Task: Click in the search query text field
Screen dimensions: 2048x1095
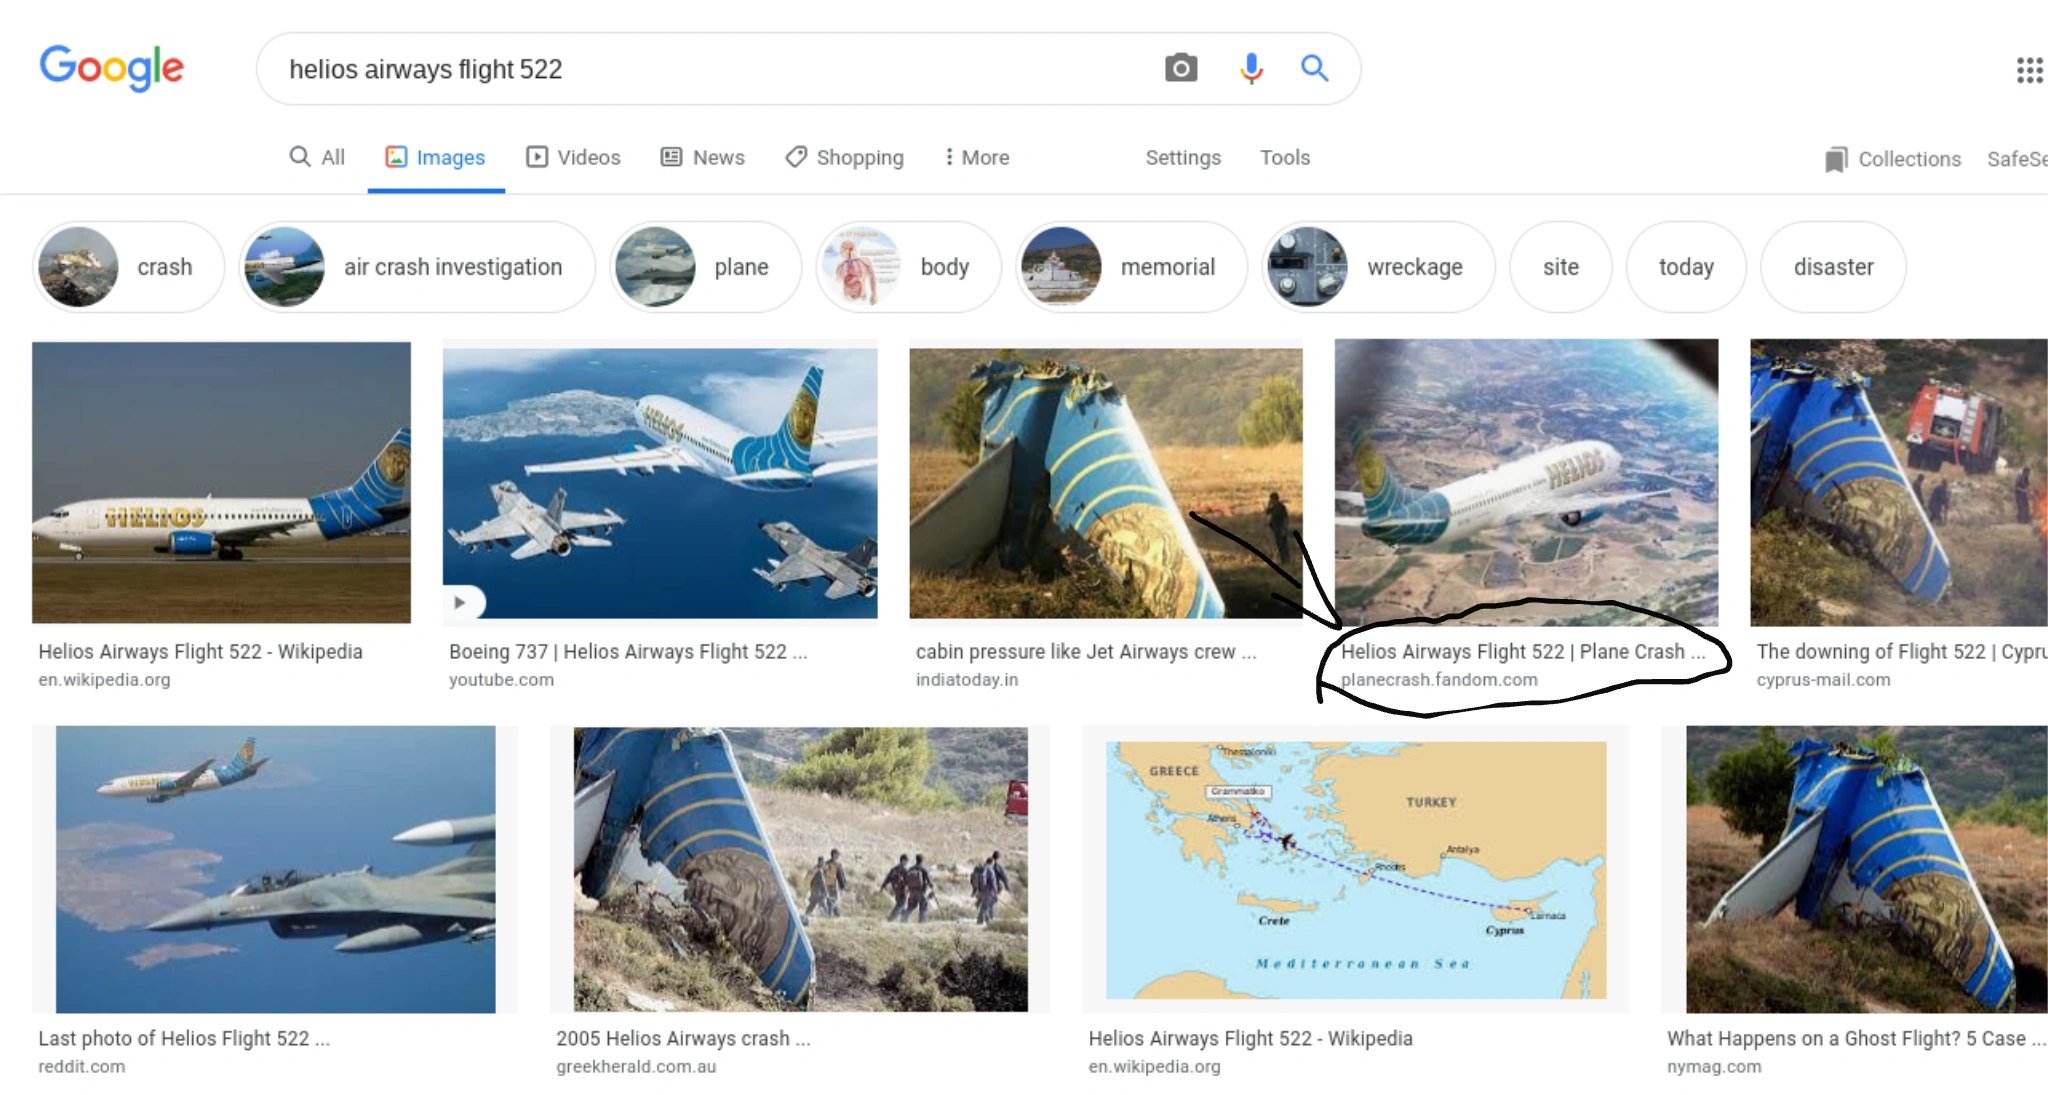Action: (700, 69)
